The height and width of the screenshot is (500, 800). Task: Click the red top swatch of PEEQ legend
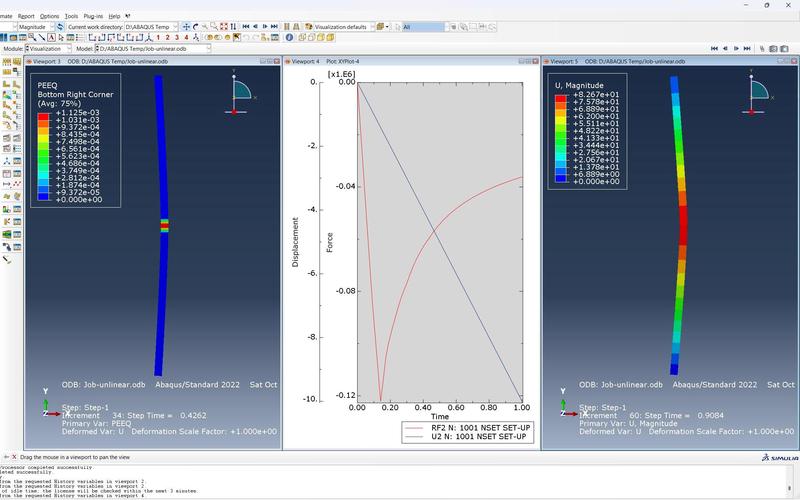pos(43,116)
